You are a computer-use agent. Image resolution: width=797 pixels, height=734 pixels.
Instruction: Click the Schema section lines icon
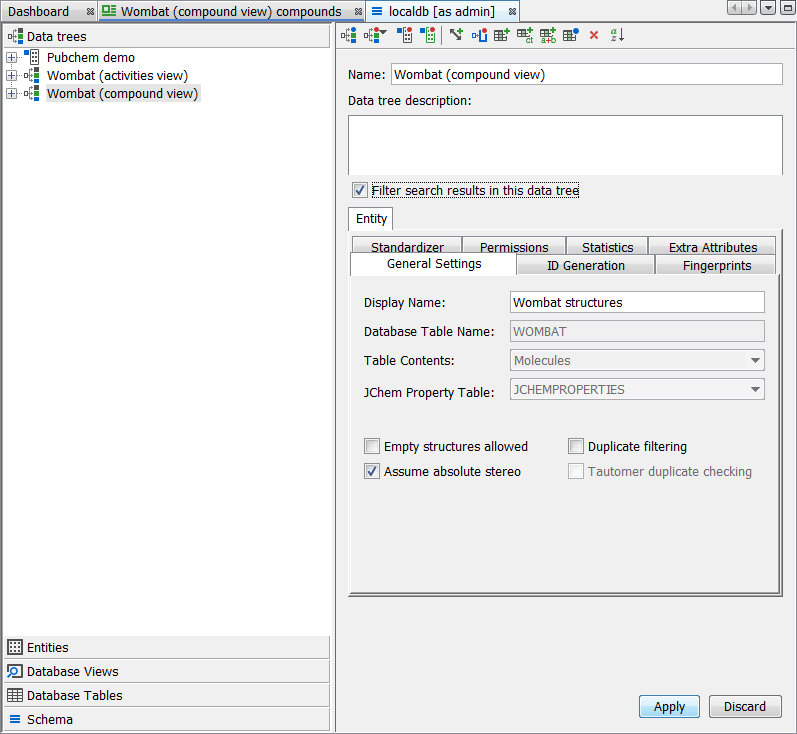[15, 719]
